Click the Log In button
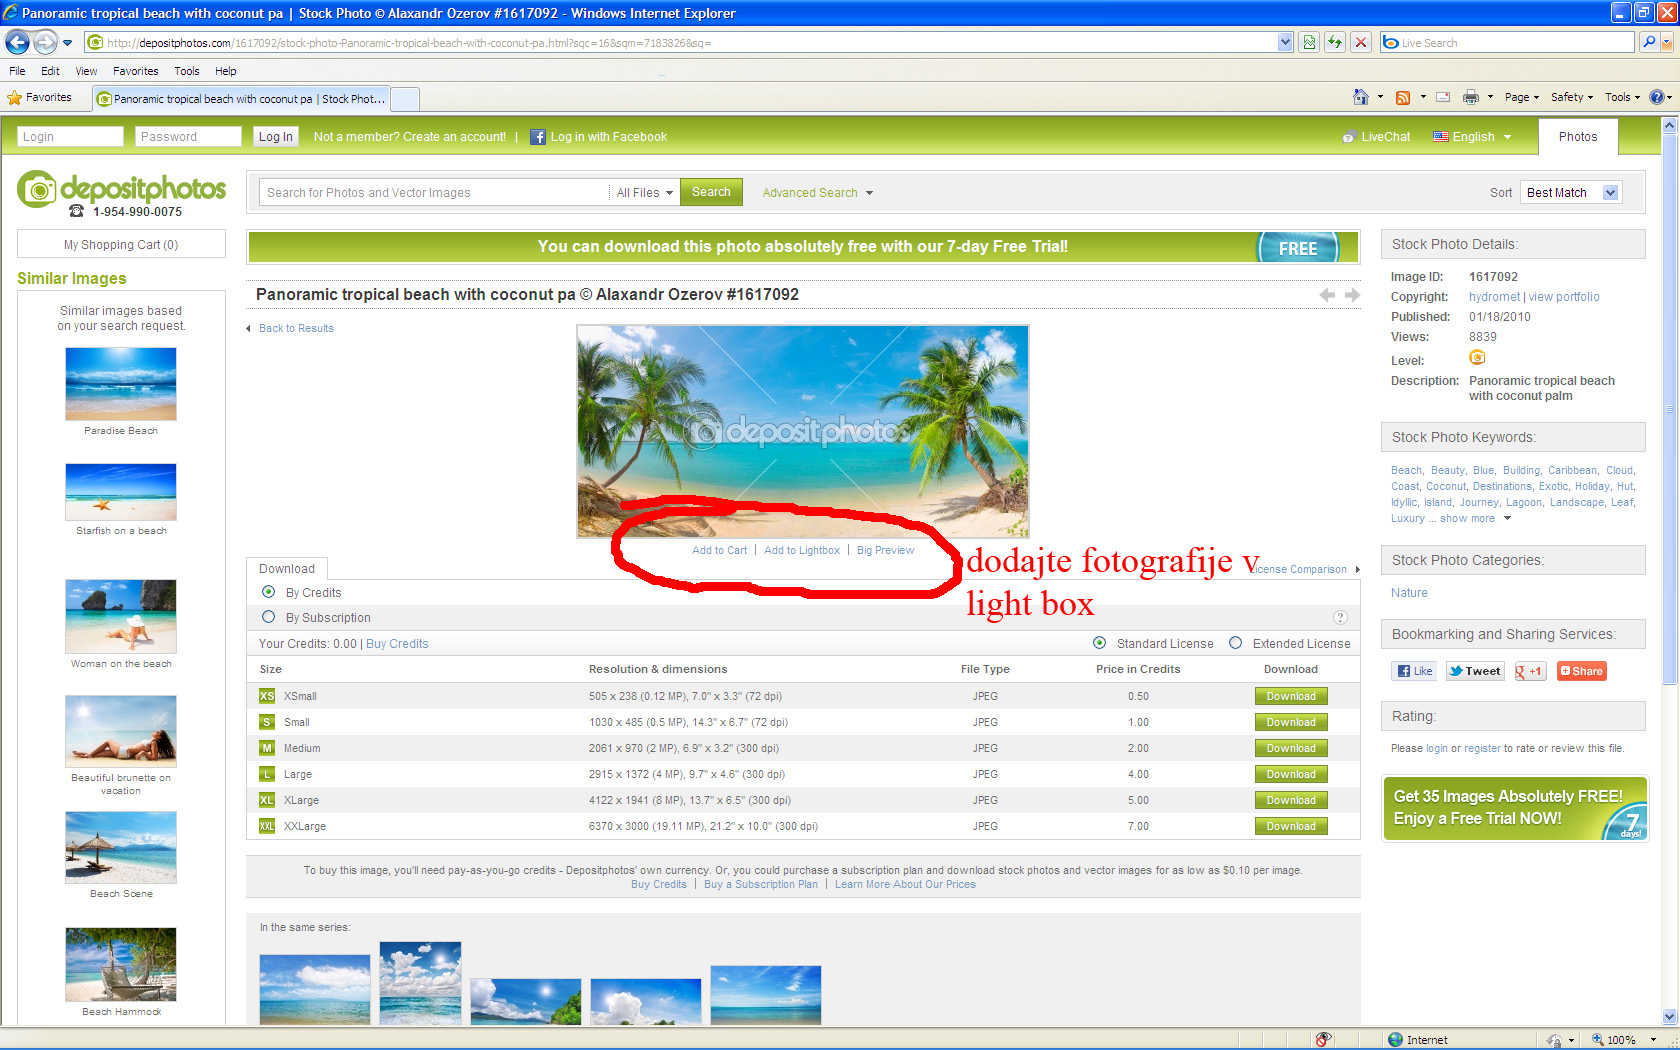The height and width of the screenshot is (1050, 1680). tap(276, 137)
